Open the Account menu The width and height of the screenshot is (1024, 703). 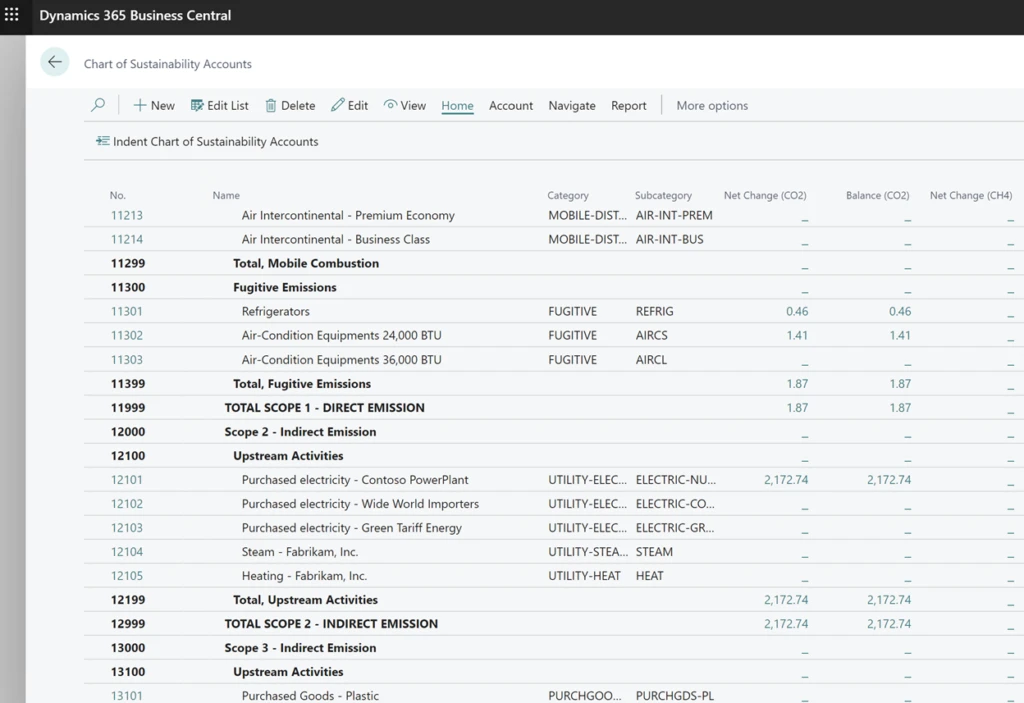pyautogui.click(x=511, y=105)
